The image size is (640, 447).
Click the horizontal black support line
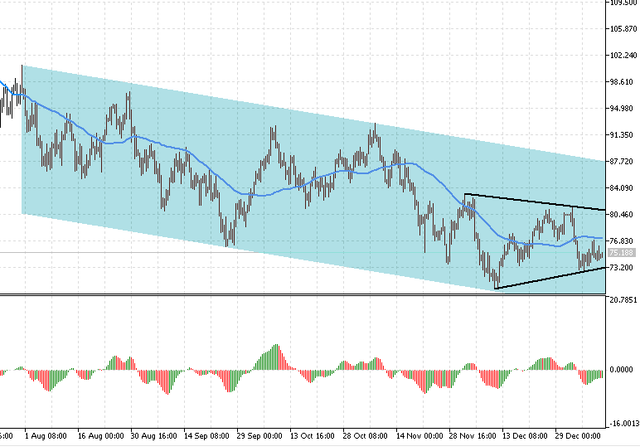(x=300, y=294)
